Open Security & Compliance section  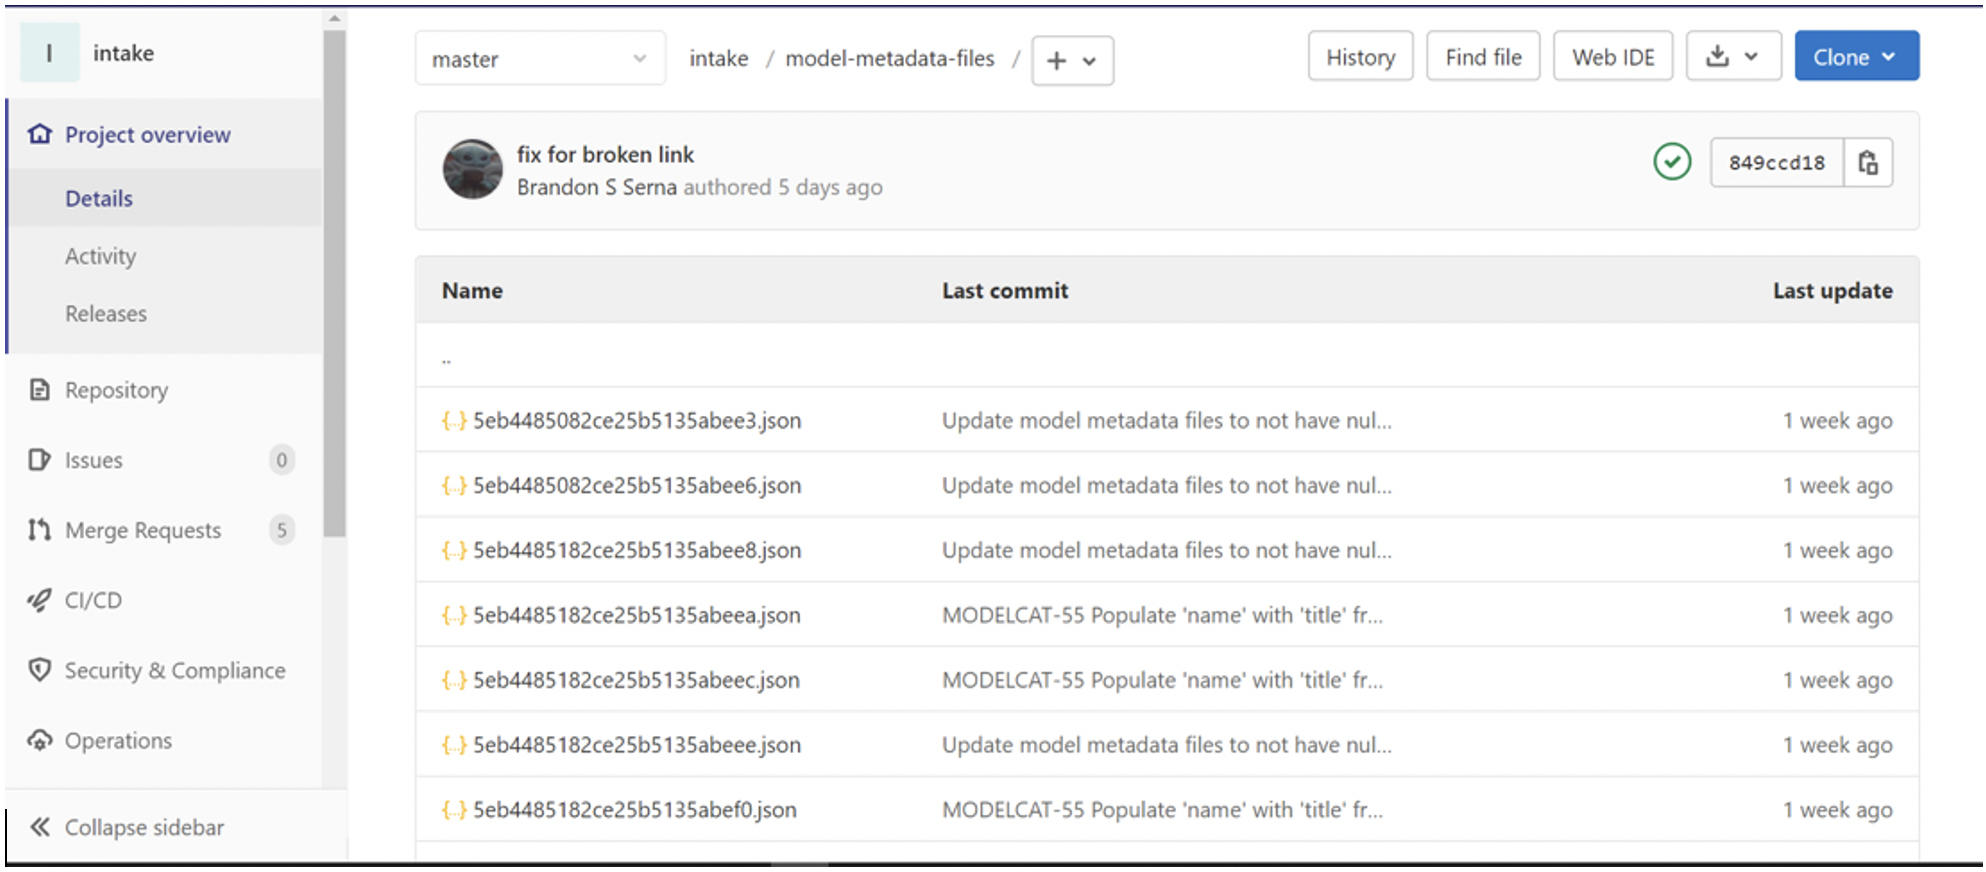click(x=174, y=670)
